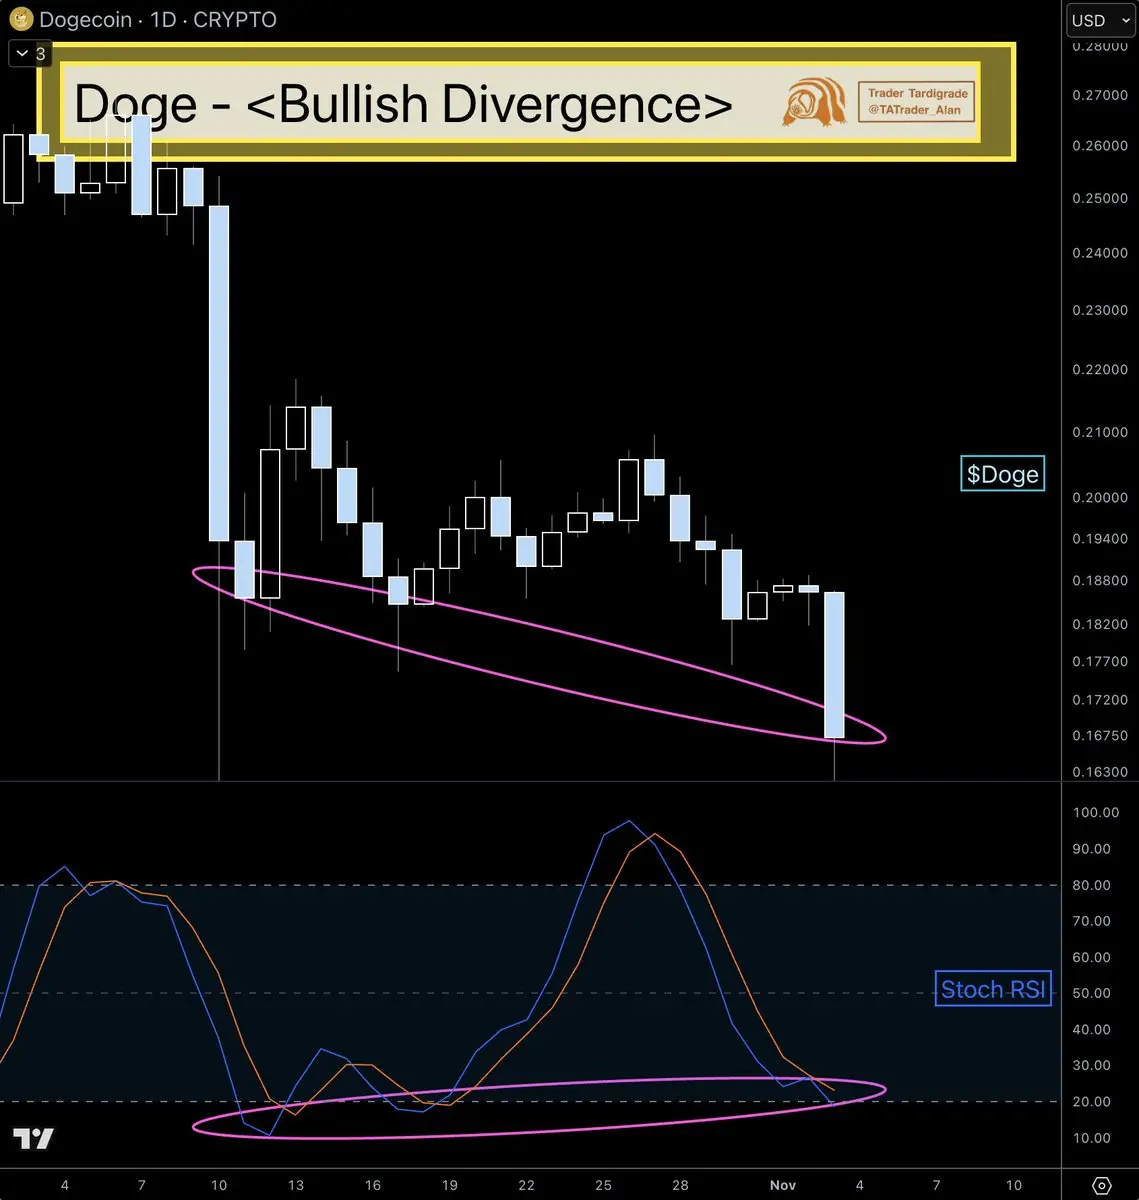Click the 20.00 Stoch RSI scale label
Screen dimensions: 1139x1200
coord(1093,1102)
